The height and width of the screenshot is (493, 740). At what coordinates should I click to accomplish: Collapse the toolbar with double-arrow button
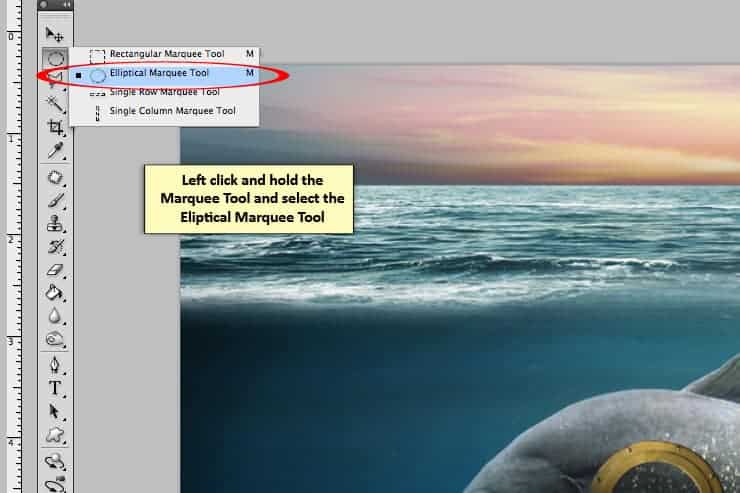pos(67,5)
